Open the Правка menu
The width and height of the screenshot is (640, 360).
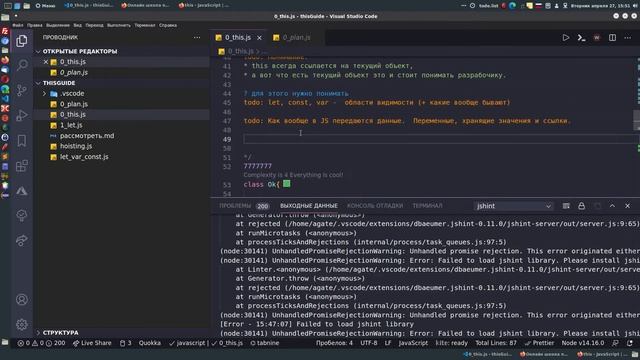coord(35,25)
